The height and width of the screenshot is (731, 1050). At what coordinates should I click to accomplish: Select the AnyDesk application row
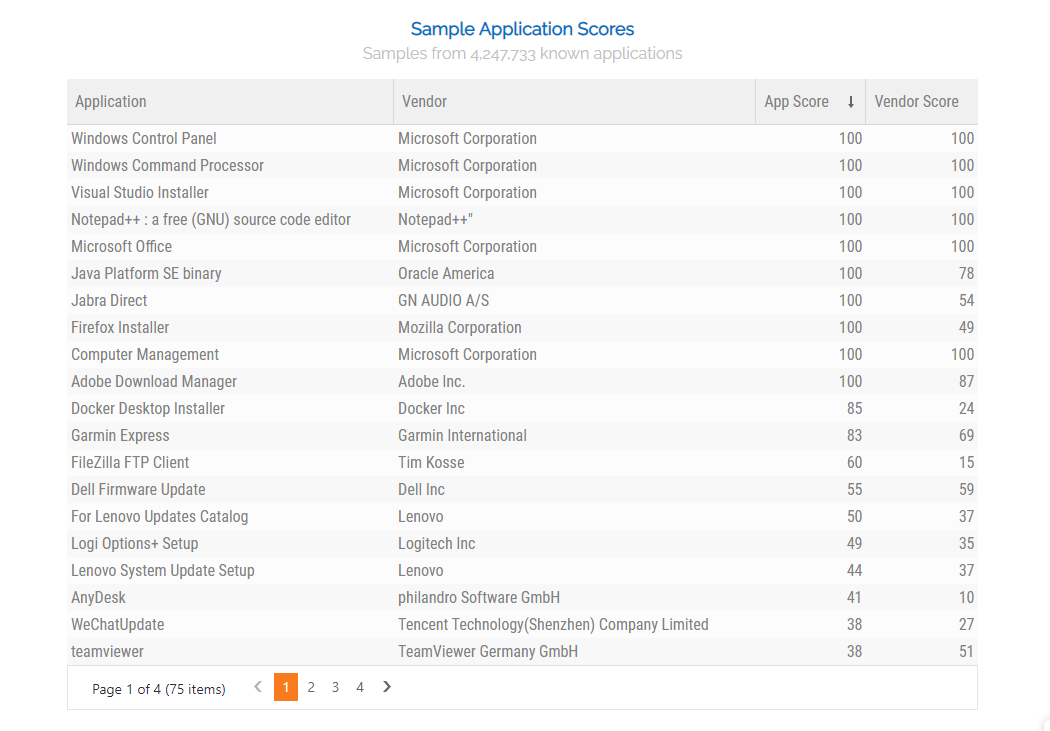pyautogui.click(x=98, y=598)
